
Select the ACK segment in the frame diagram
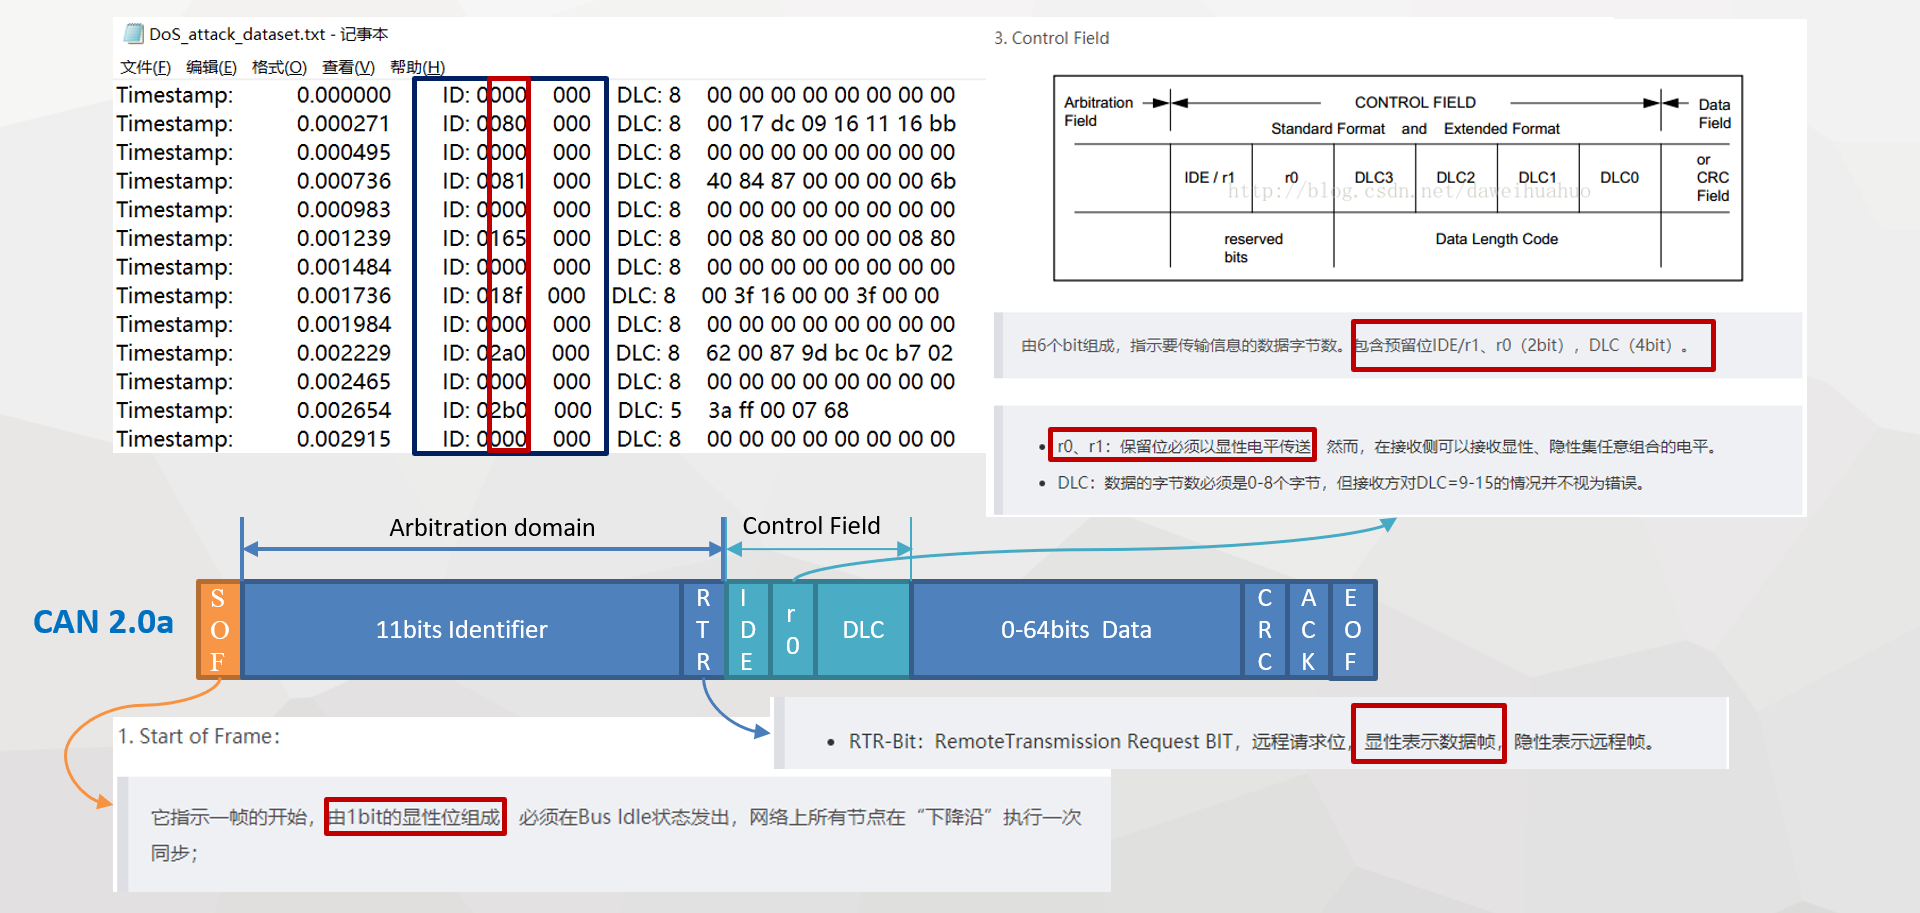pos(1308,629)
